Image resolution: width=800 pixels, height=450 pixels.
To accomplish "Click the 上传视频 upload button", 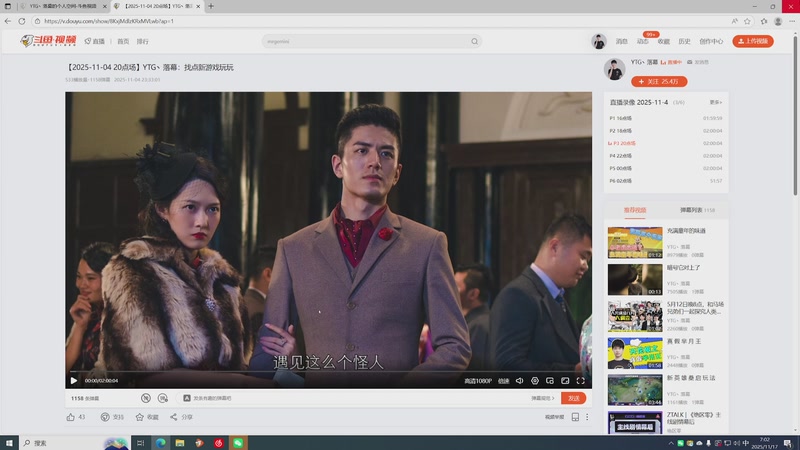I will (753, 41).
